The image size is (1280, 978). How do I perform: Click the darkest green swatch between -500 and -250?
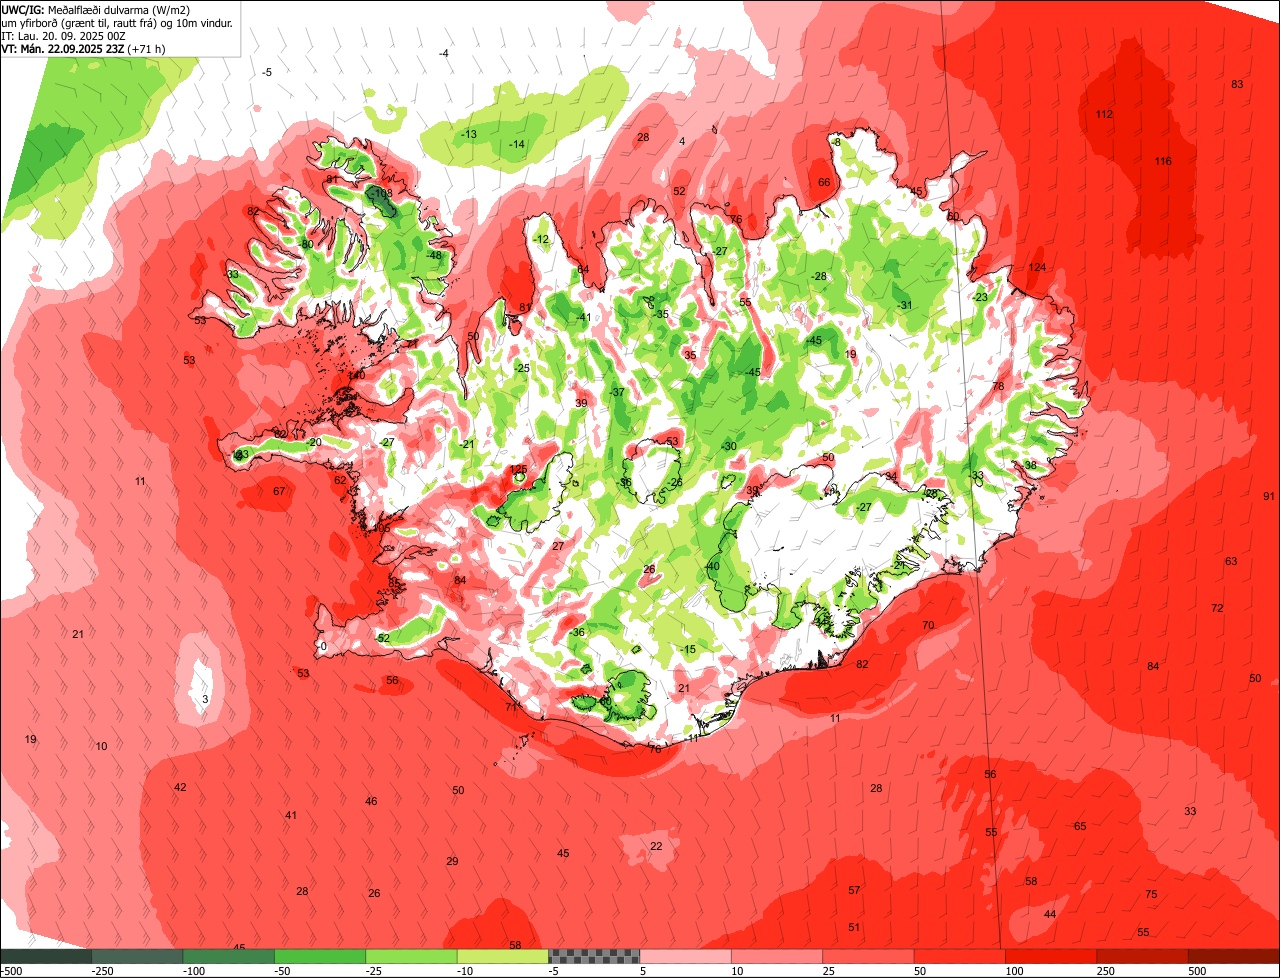click(x=46, y=956)
